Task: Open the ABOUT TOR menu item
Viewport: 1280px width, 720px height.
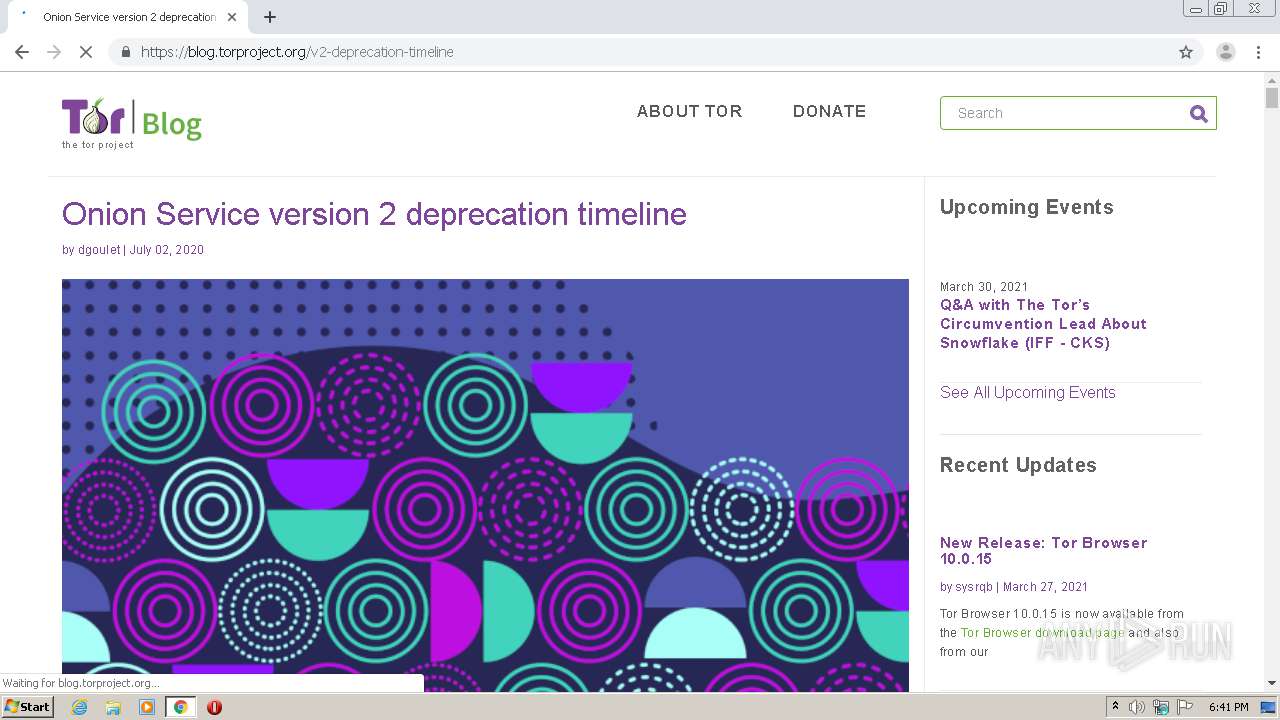Action: click(x=690, y=111)
